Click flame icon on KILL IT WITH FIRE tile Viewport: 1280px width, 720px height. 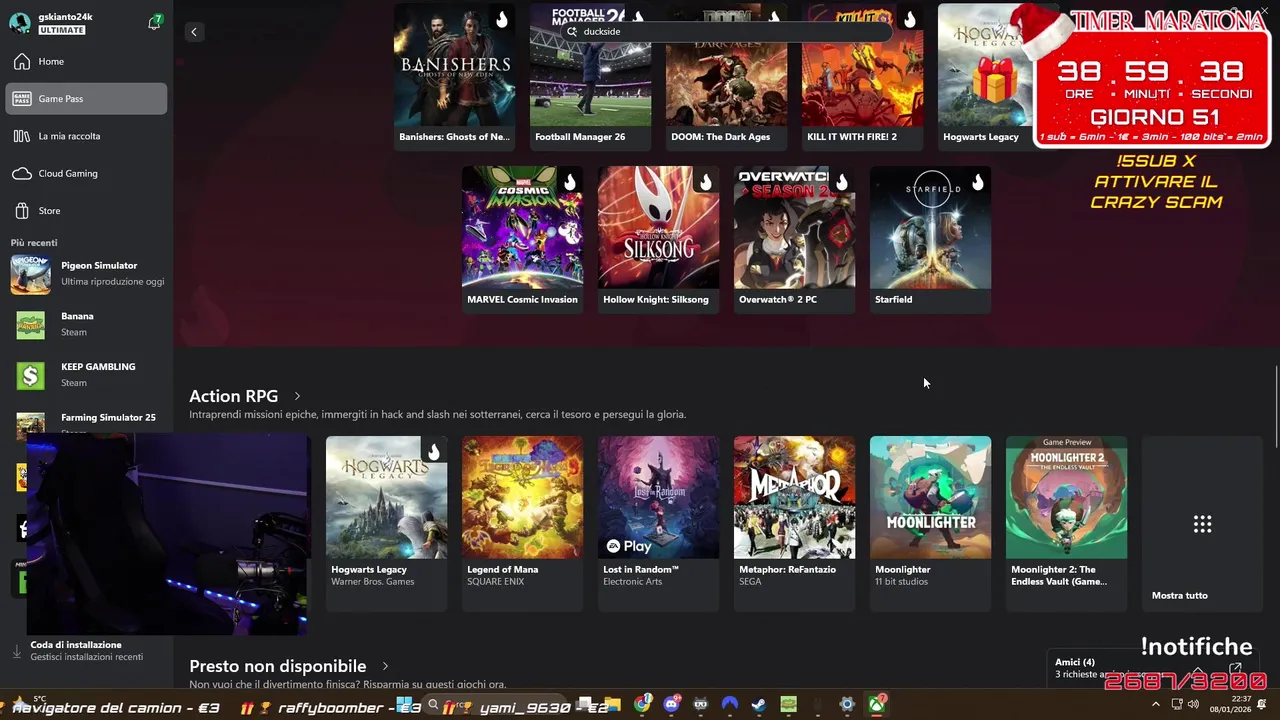pyautogui.click(x=909, y=19)
